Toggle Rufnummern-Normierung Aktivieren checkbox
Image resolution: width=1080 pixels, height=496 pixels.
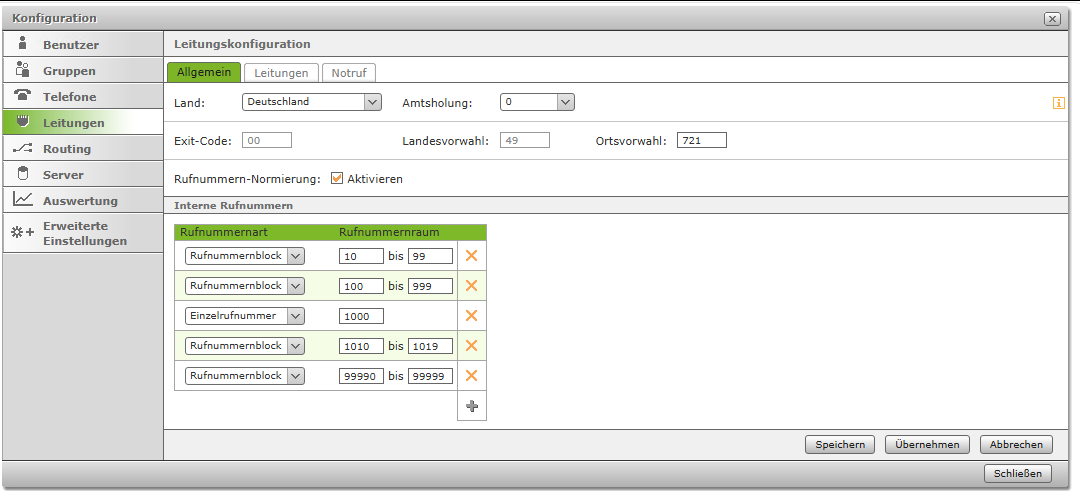(x=337, y=179)
